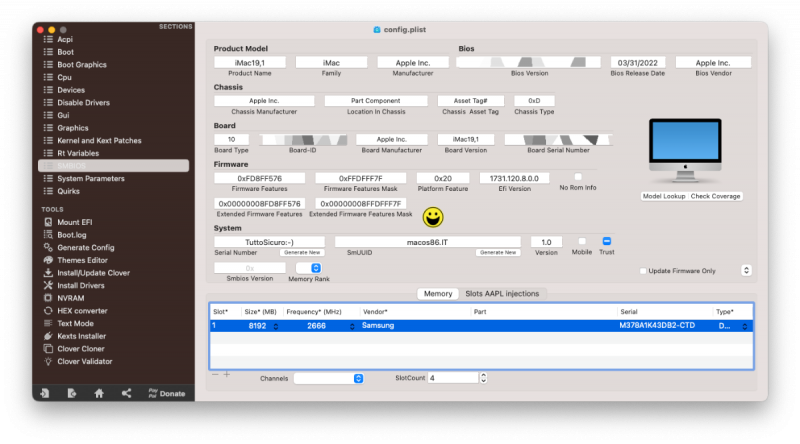Switch to Slots AAPL injections tab

(502, 293)
